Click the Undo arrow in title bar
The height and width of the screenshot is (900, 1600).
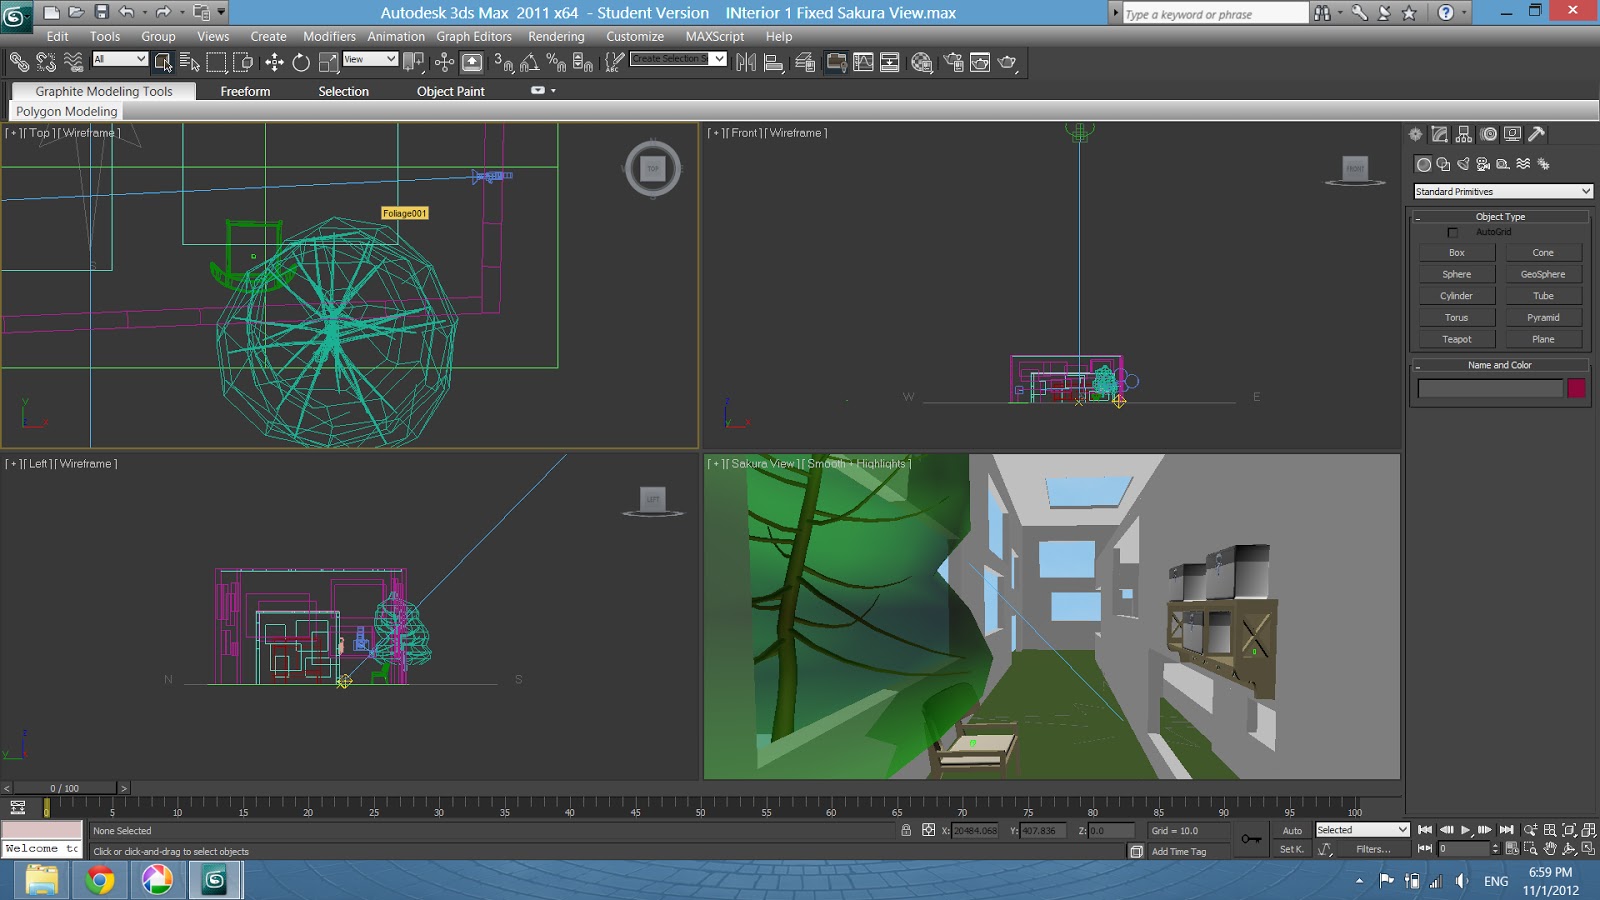coord(127,12)
